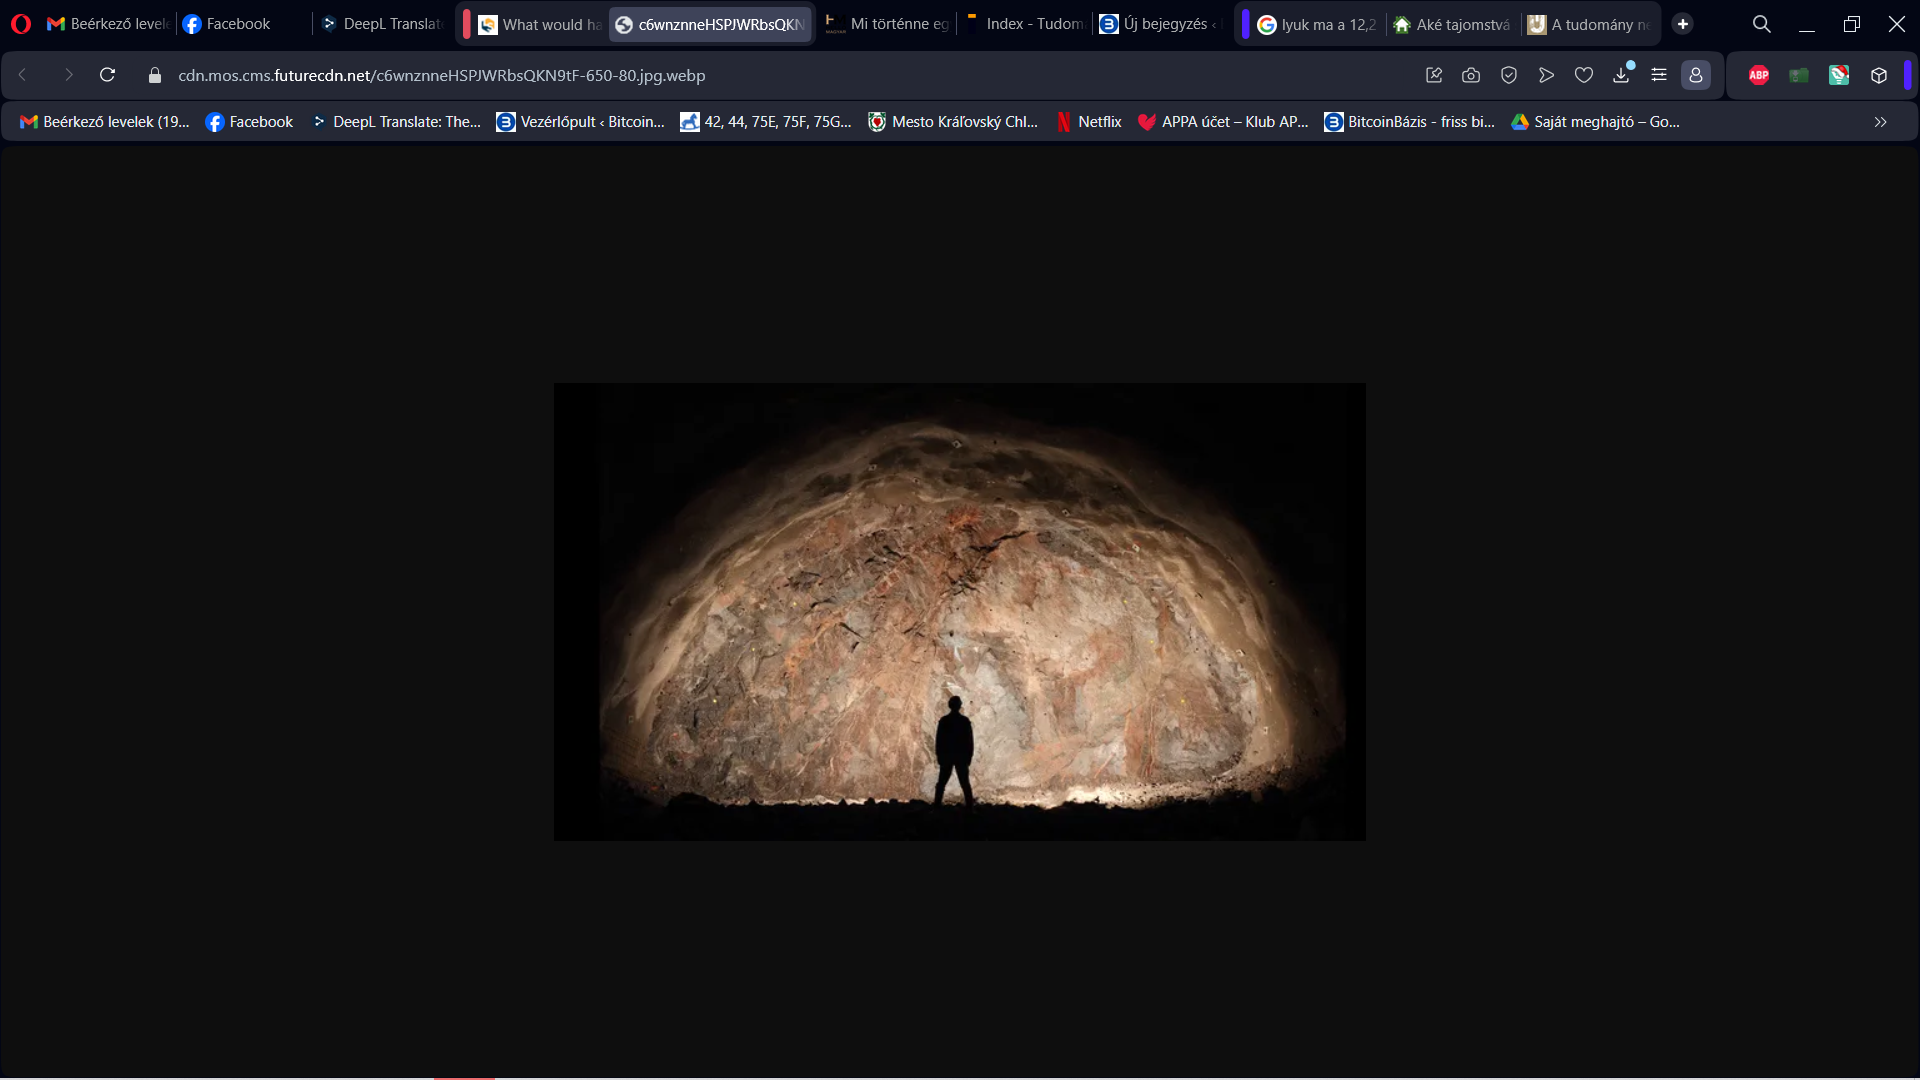Go forward to next page
Image resolution: width=1920 pixels, height=1080 pixels.
click(68, 75)
